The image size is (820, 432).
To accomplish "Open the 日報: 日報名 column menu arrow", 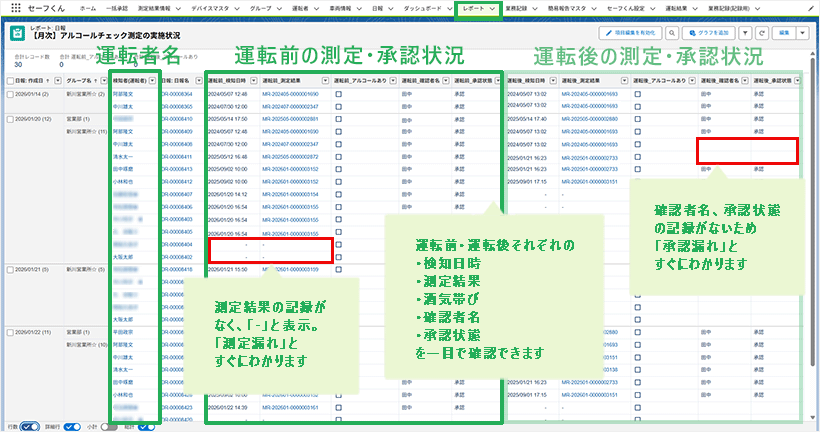I will click(x=199, y=81).
